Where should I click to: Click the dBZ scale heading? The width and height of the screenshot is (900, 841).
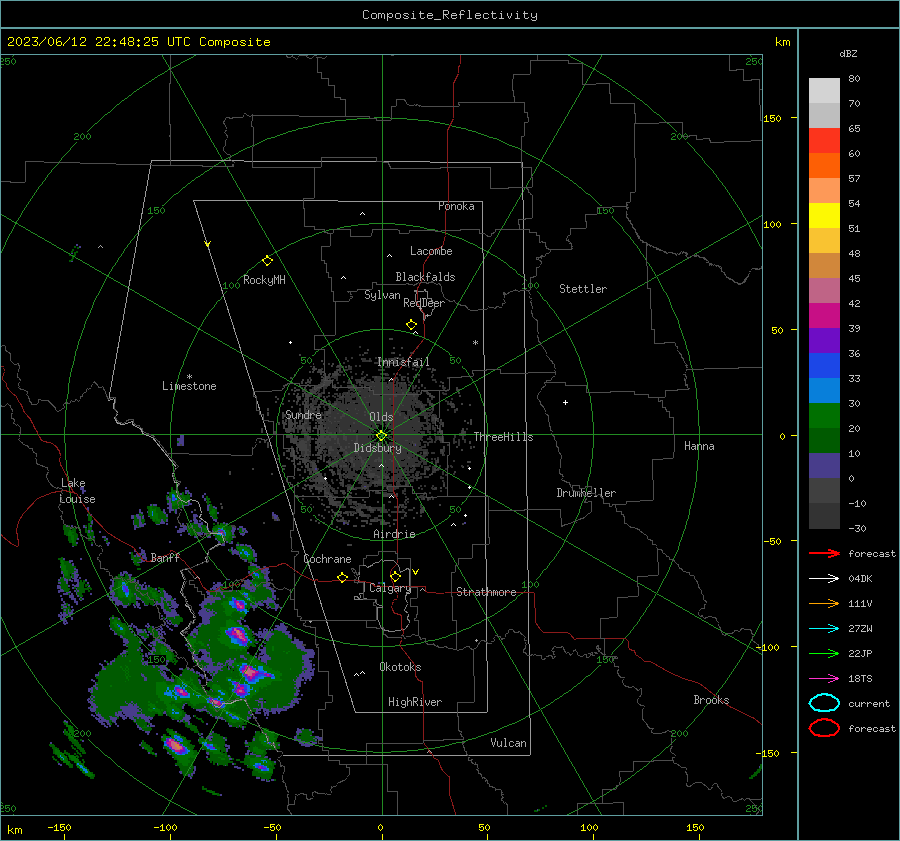pos(848,53)
